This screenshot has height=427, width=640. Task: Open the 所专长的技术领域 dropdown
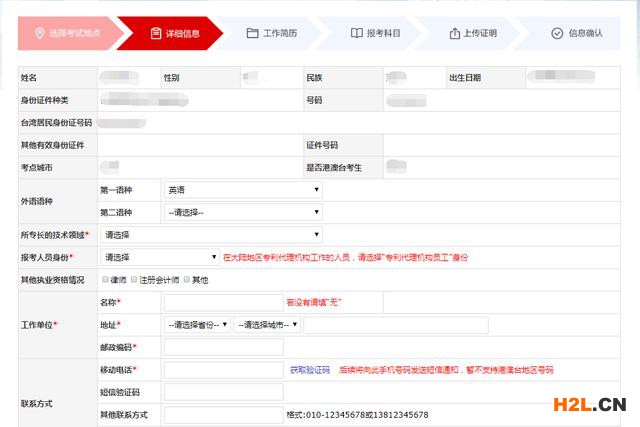point(210,235)
